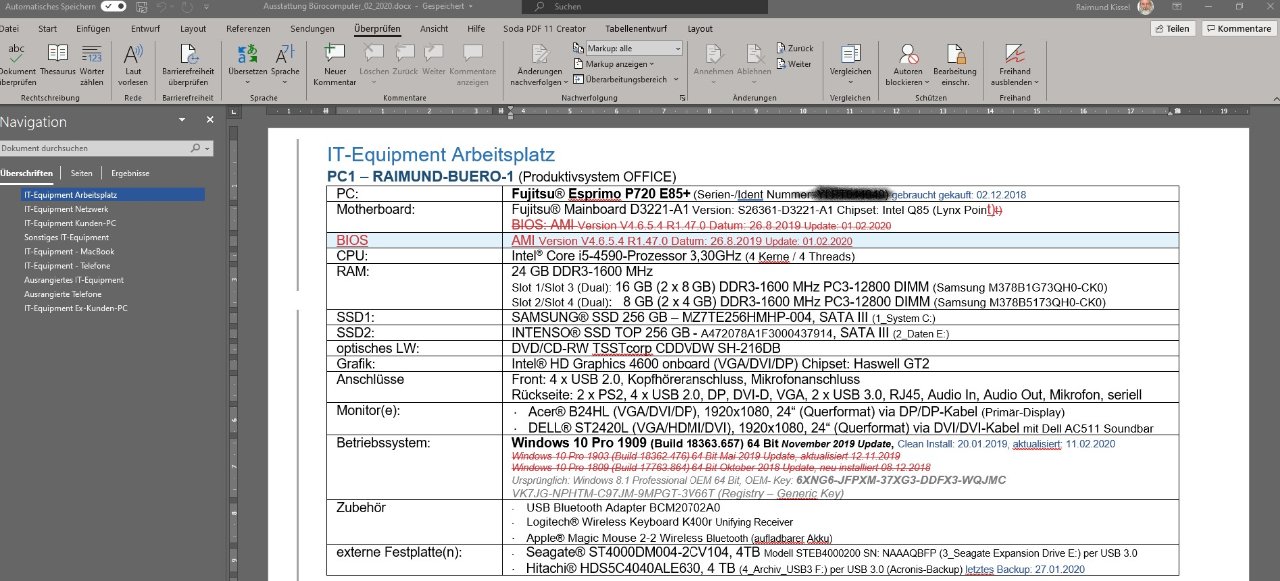This screenshot has height=581, width=1280.
Task: Open the Überarbeitungsbereich dropdown
Action: 625,79
